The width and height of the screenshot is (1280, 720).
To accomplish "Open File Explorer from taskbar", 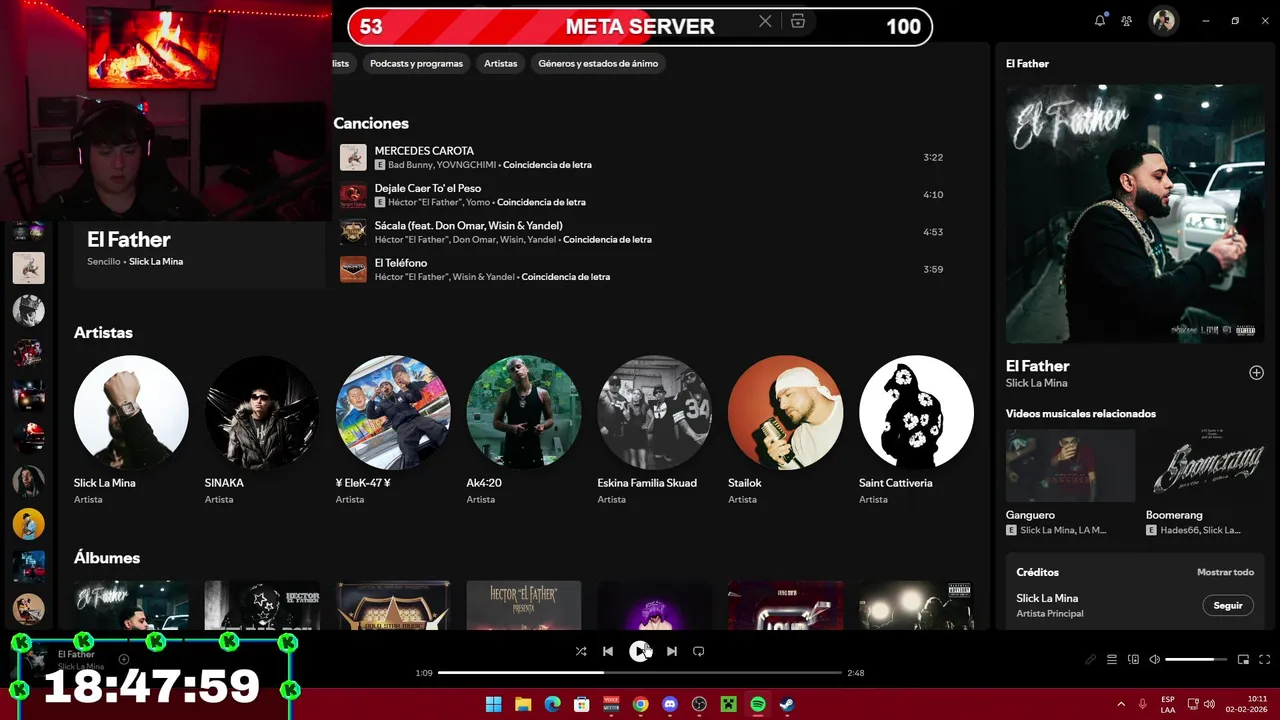I will tap(523, 704).
